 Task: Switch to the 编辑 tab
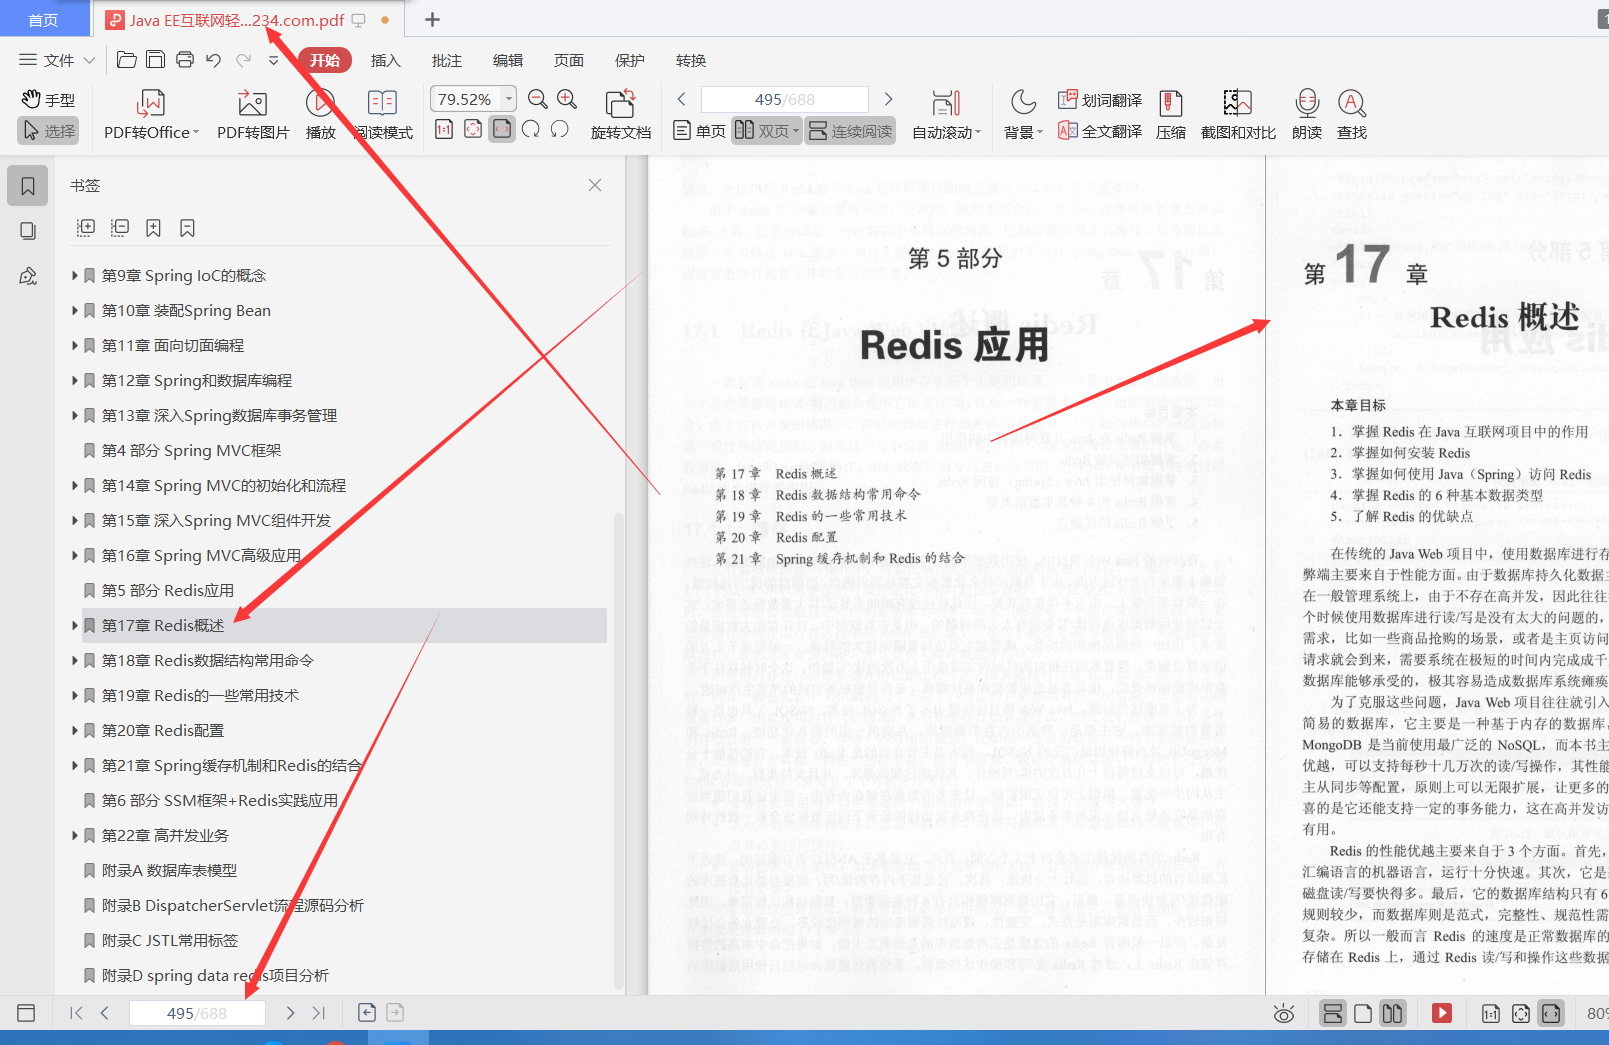click(508, 60)
